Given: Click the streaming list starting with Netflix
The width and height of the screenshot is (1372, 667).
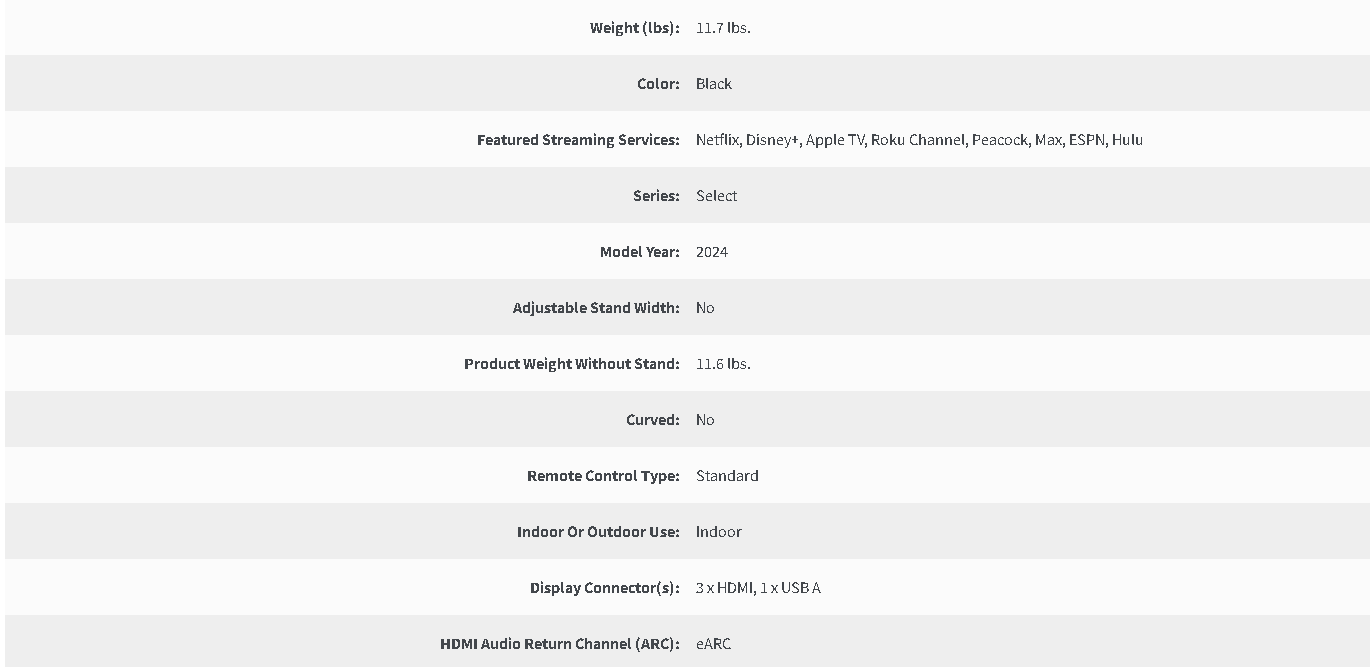Looking at the screenshot, I should pyautogui.click(x=919, y=140).
